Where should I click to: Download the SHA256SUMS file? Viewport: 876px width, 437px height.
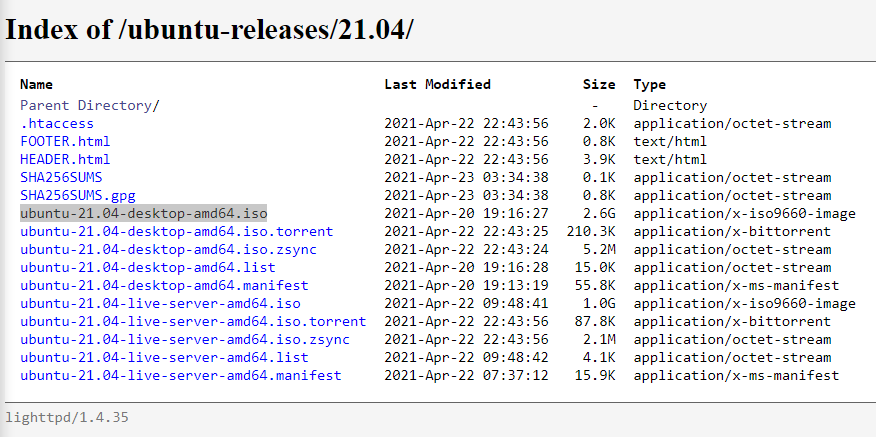click(61, 178)
